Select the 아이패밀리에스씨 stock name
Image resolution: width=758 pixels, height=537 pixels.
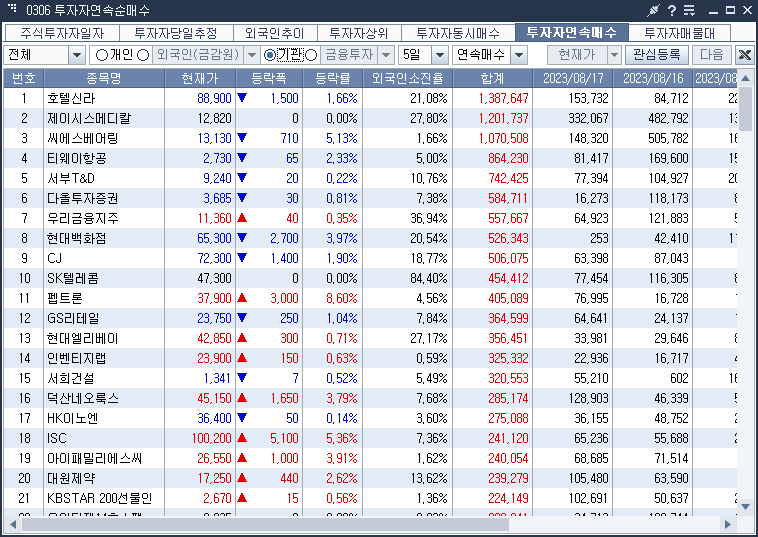click(94, 458)
